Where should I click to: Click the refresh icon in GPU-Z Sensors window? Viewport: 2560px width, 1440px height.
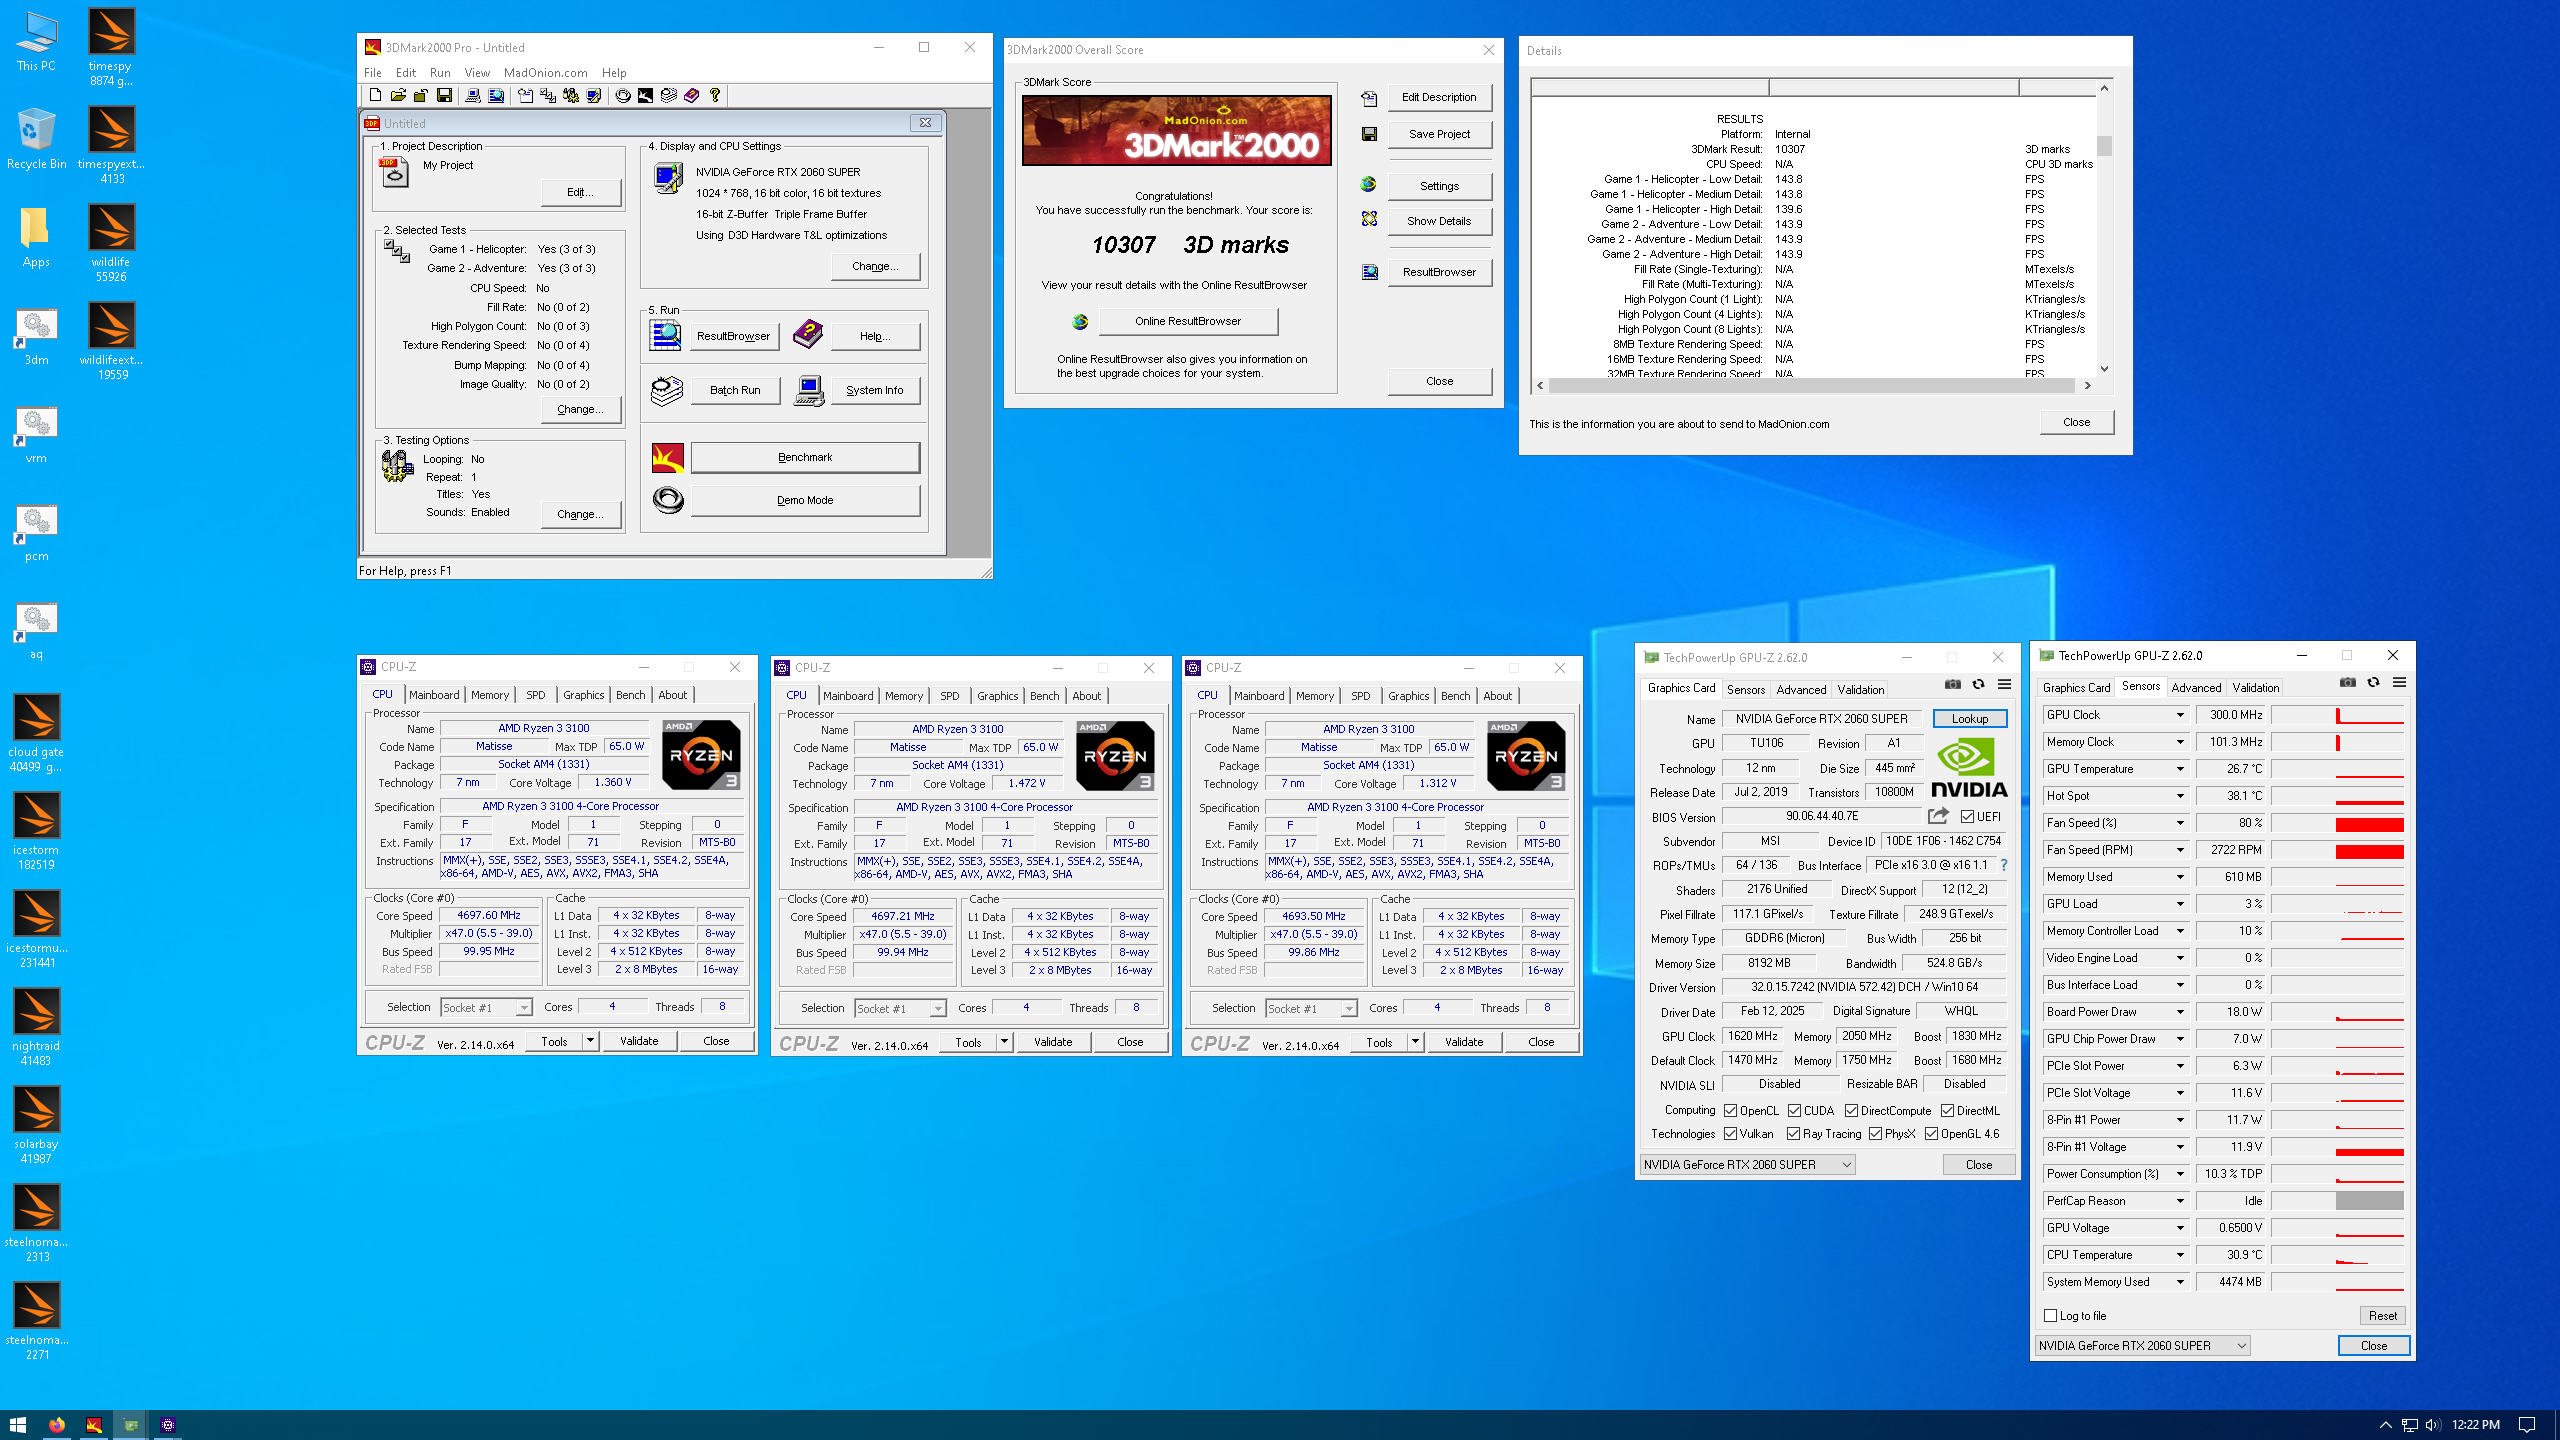coord(2373,683)
